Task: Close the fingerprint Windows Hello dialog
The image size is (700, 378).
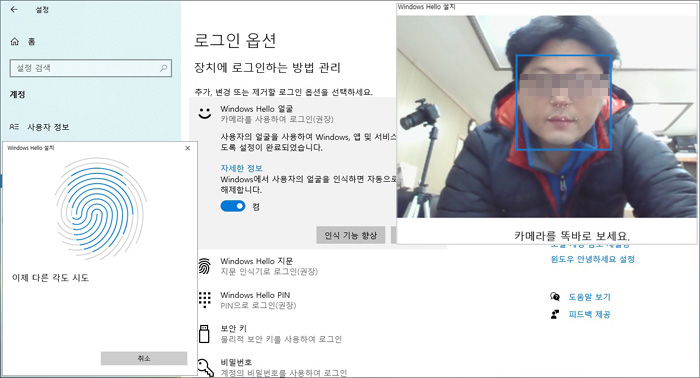Action: [x=188, y=148]
